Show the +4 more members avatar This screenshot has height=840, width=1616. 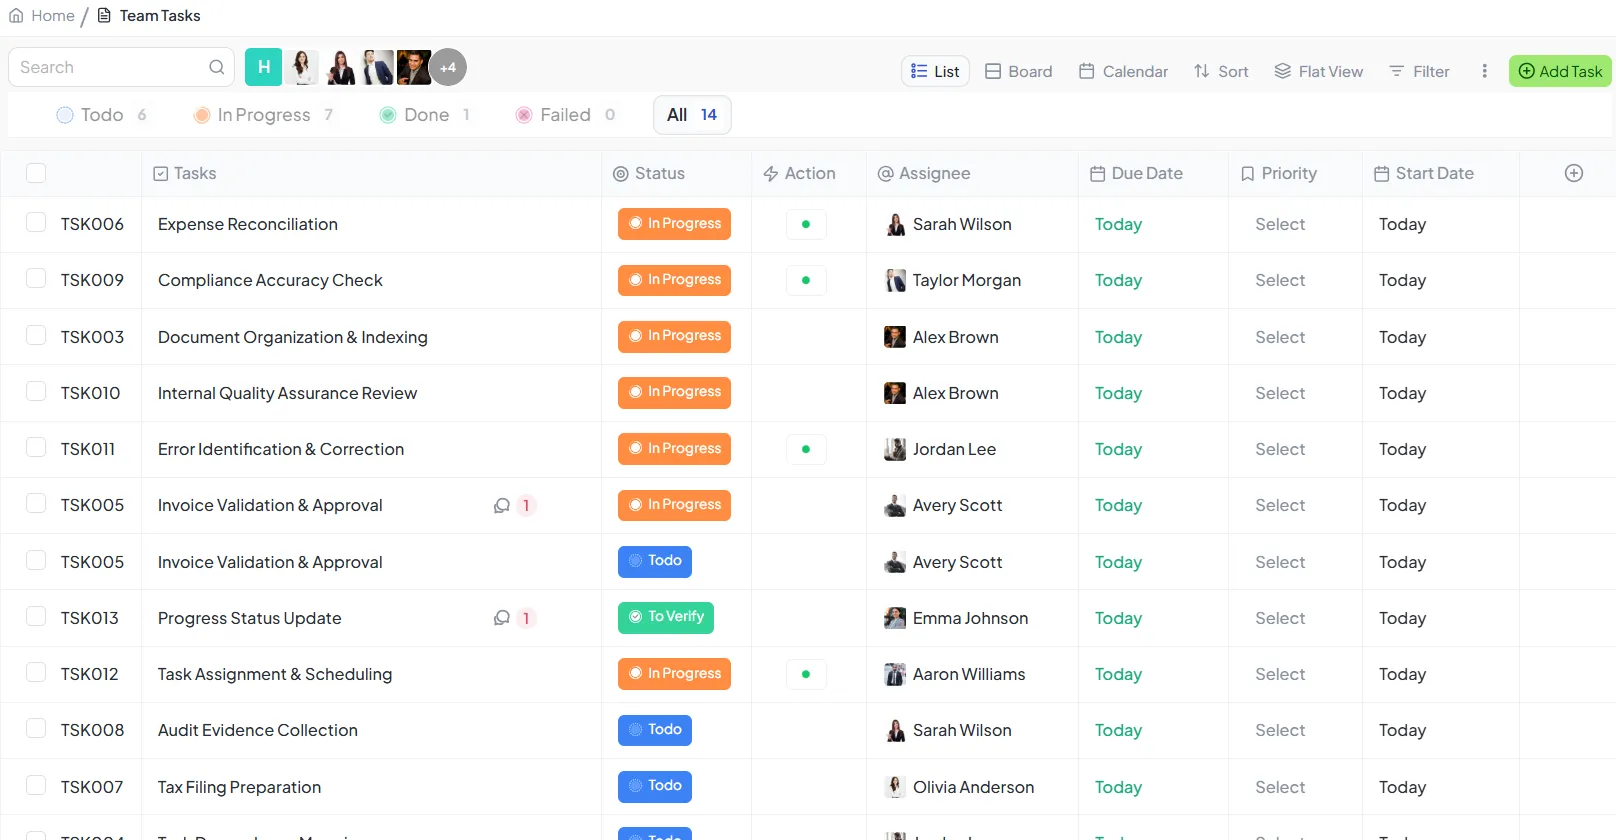point(448,67)
